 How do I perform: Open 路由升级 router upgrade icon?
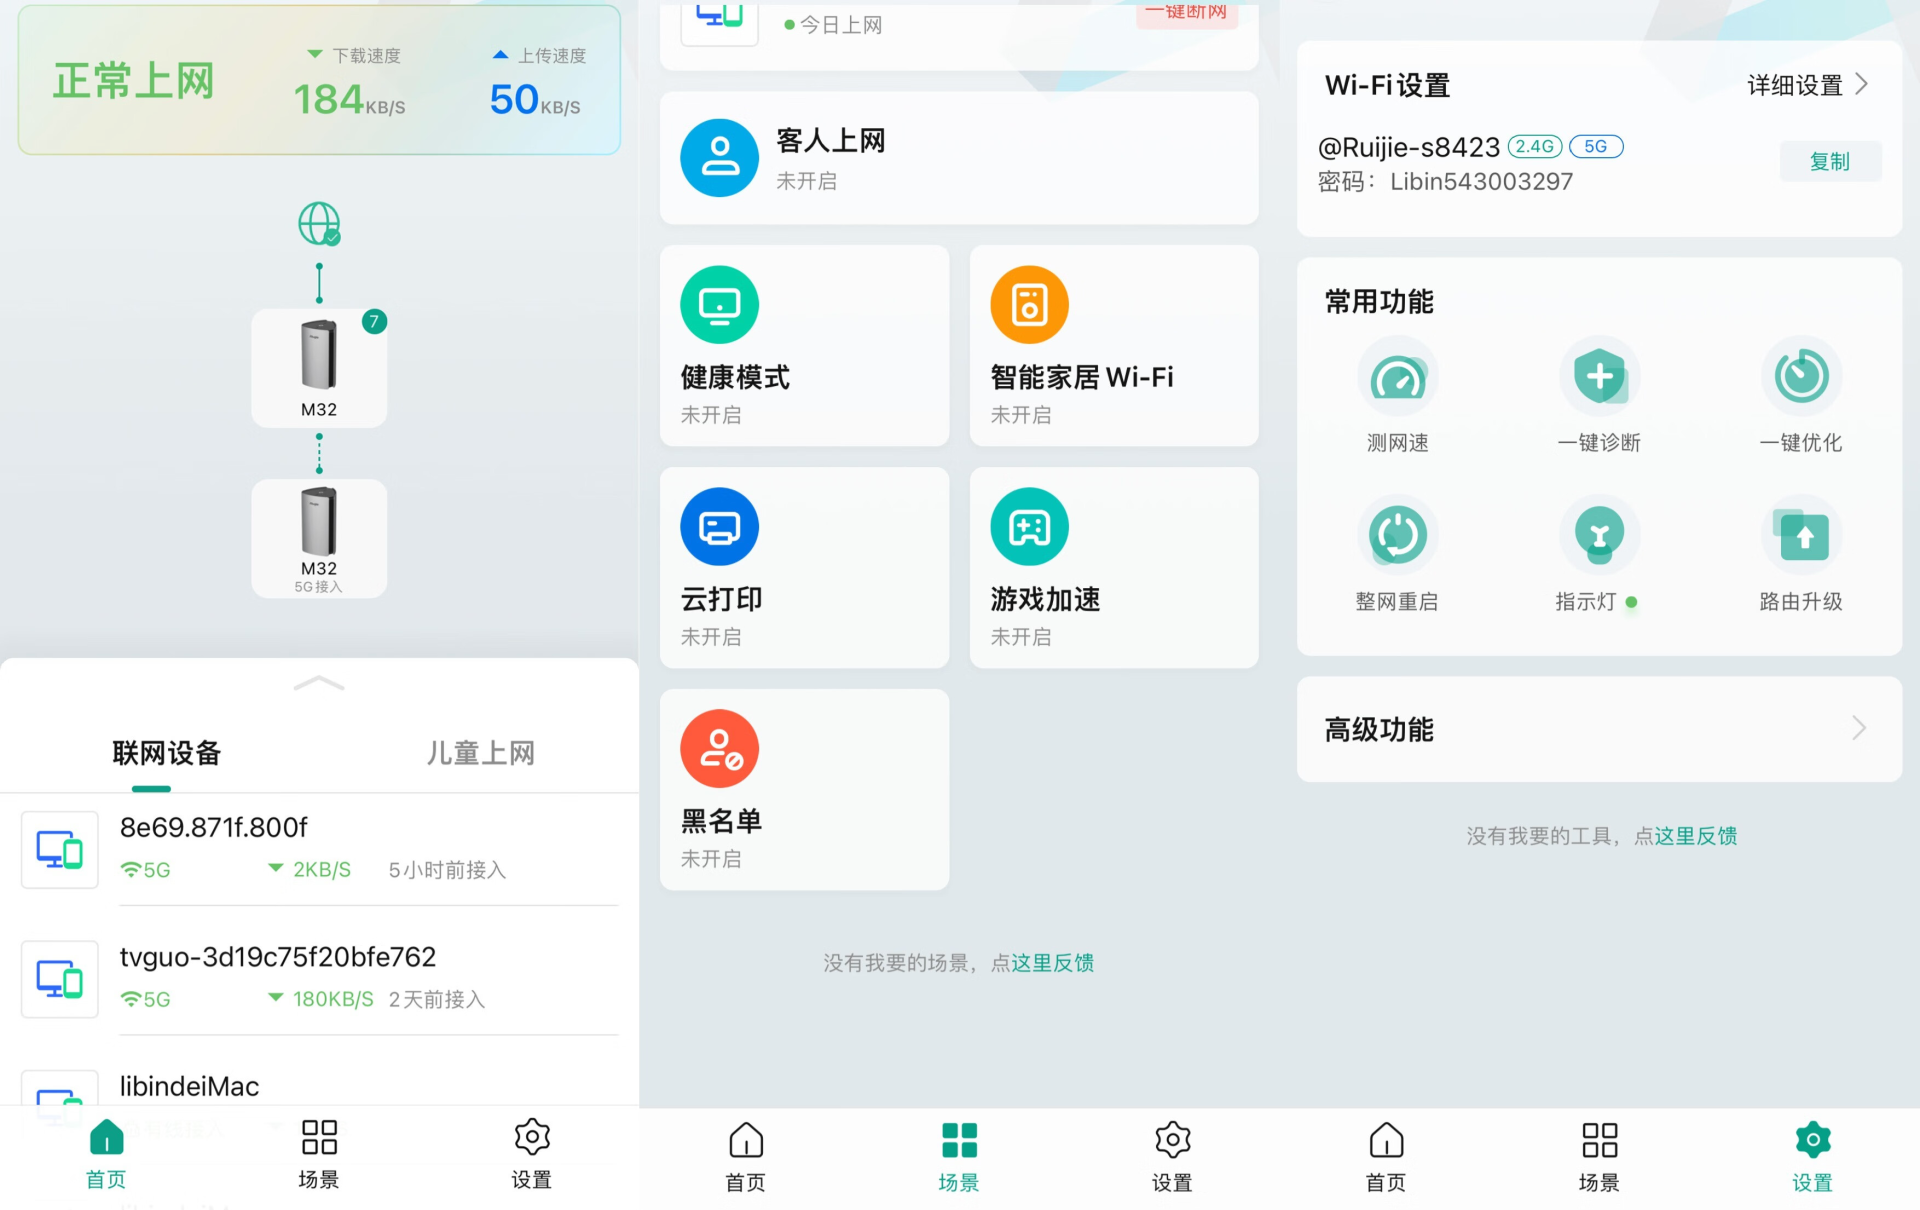point(1801,535)
